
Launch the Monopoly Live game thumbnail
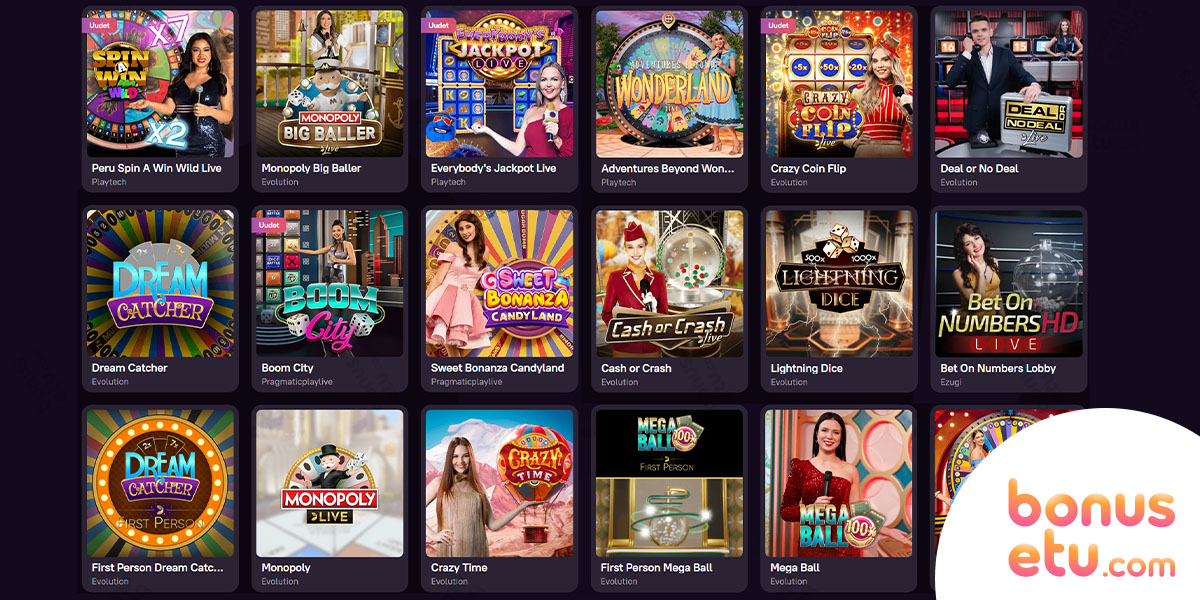(330, 483)
